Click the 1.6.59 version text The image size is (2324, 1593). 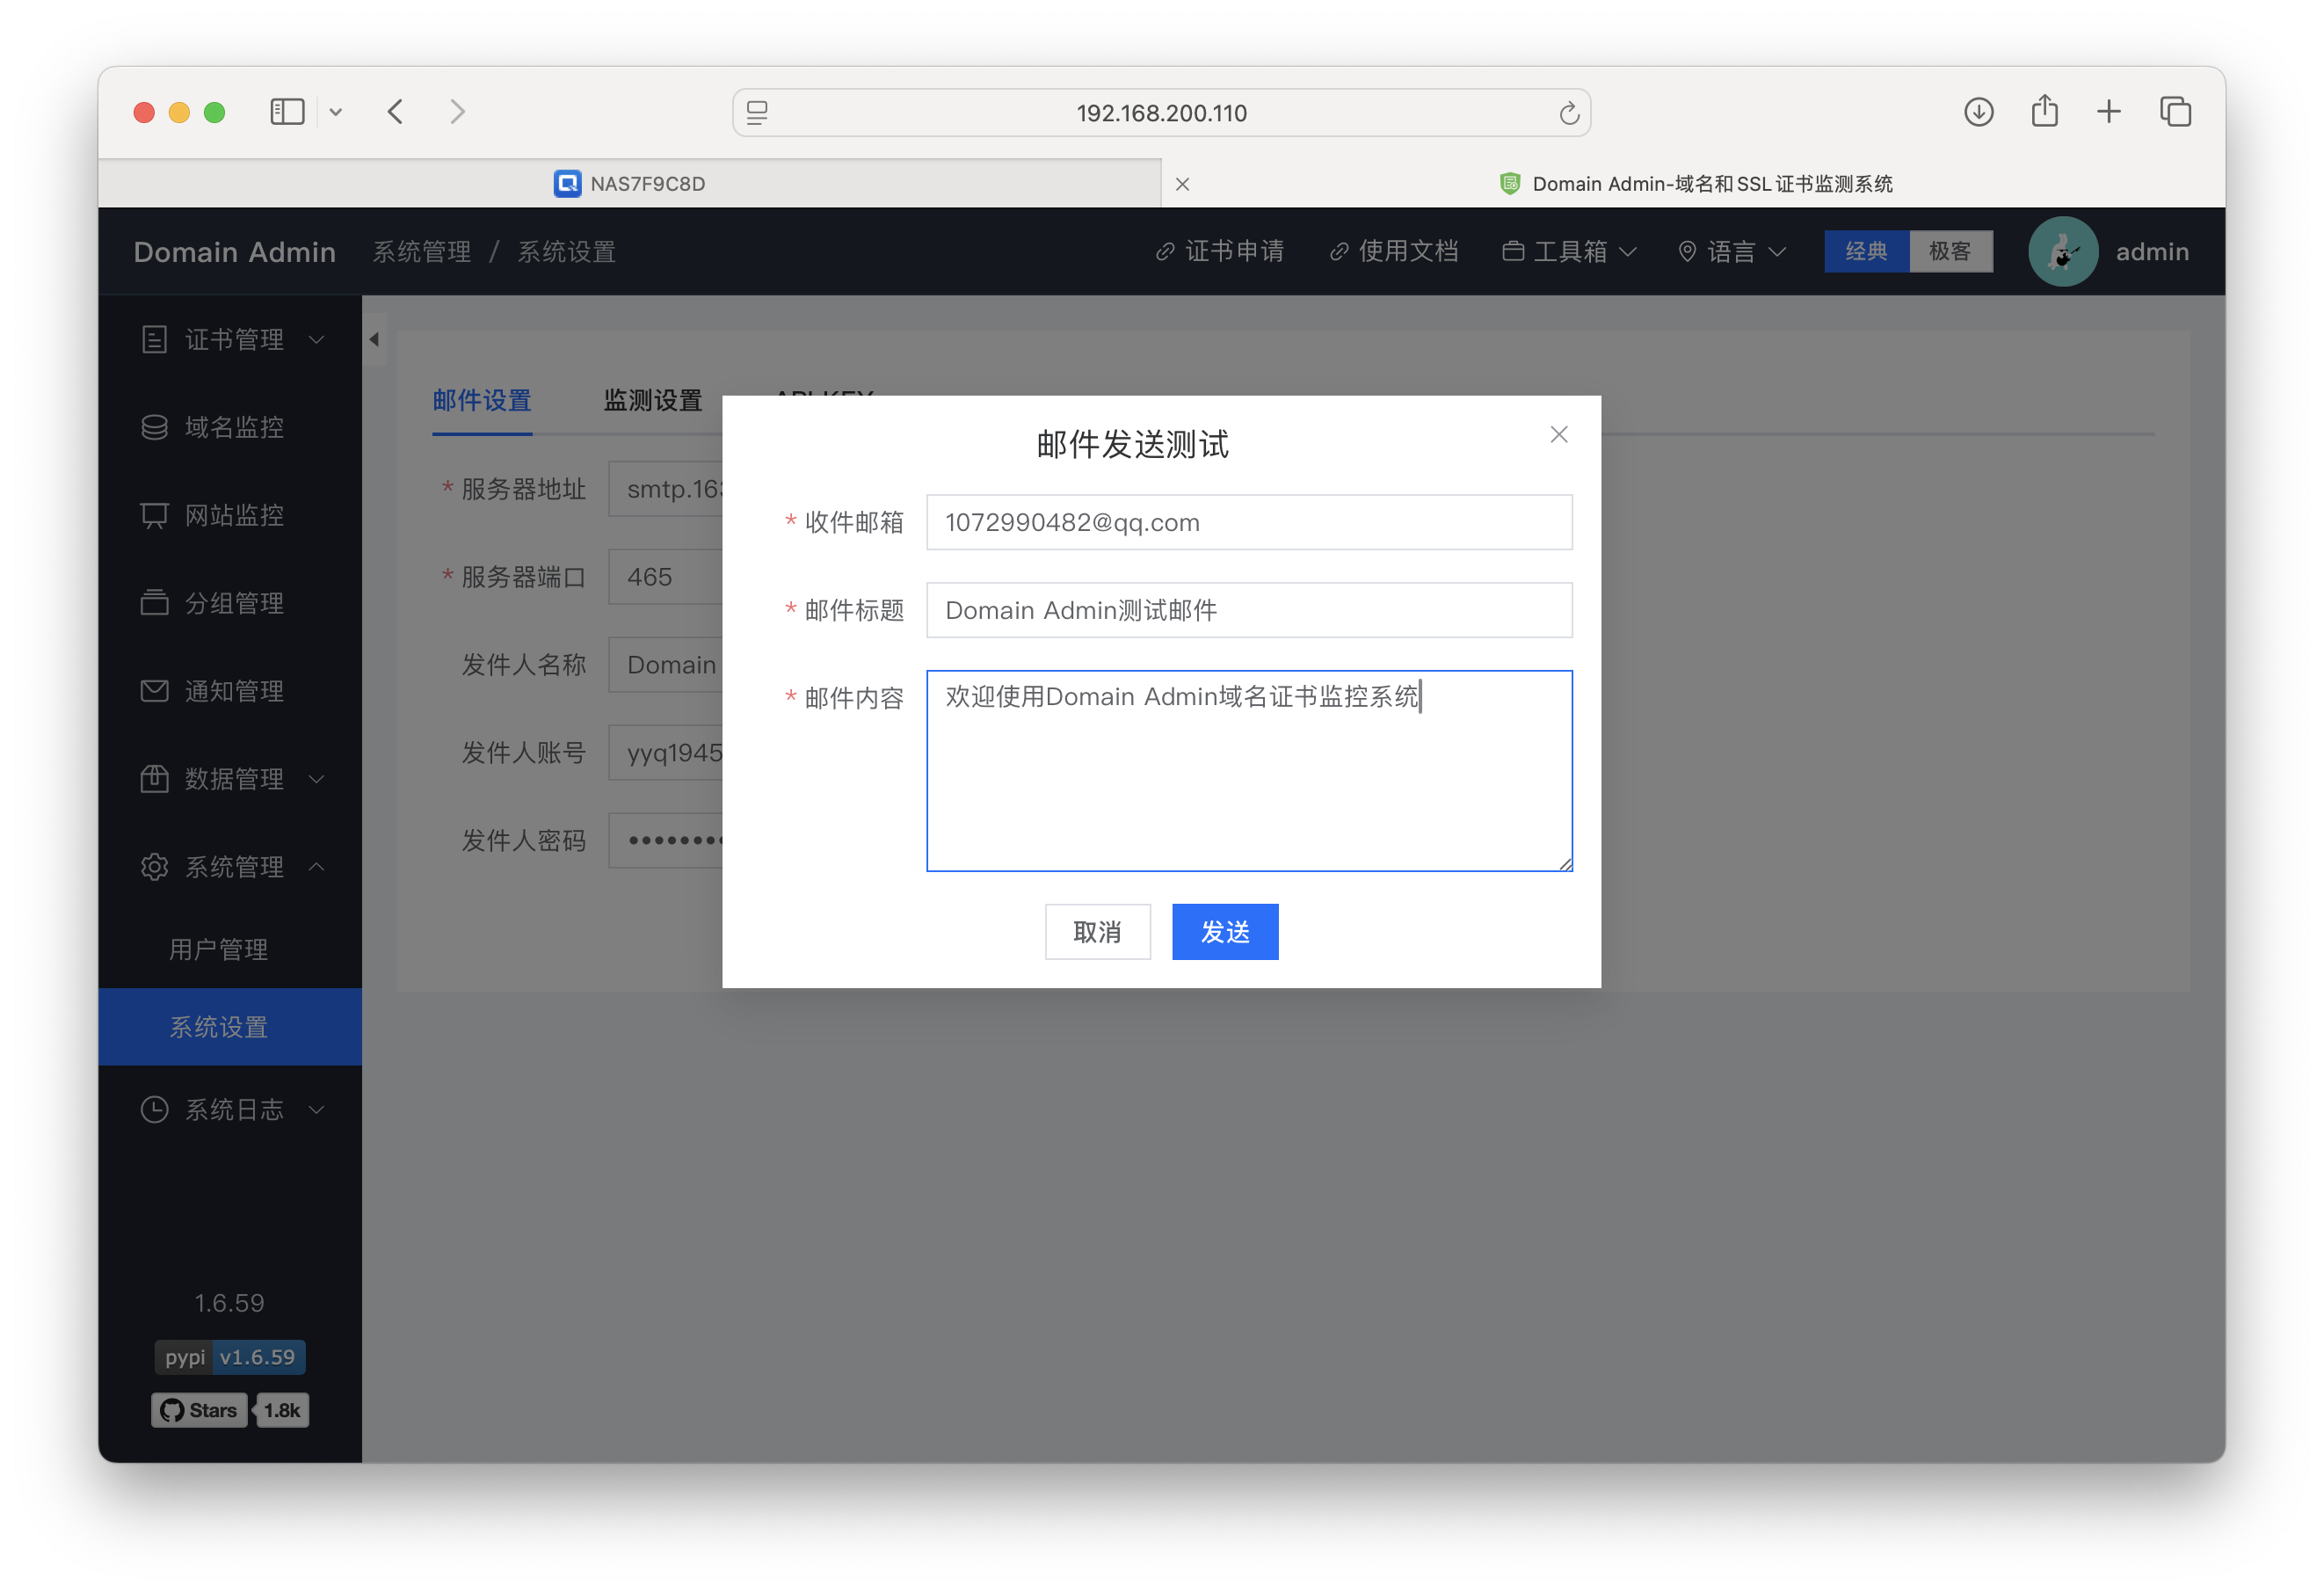click(230, 1304)
